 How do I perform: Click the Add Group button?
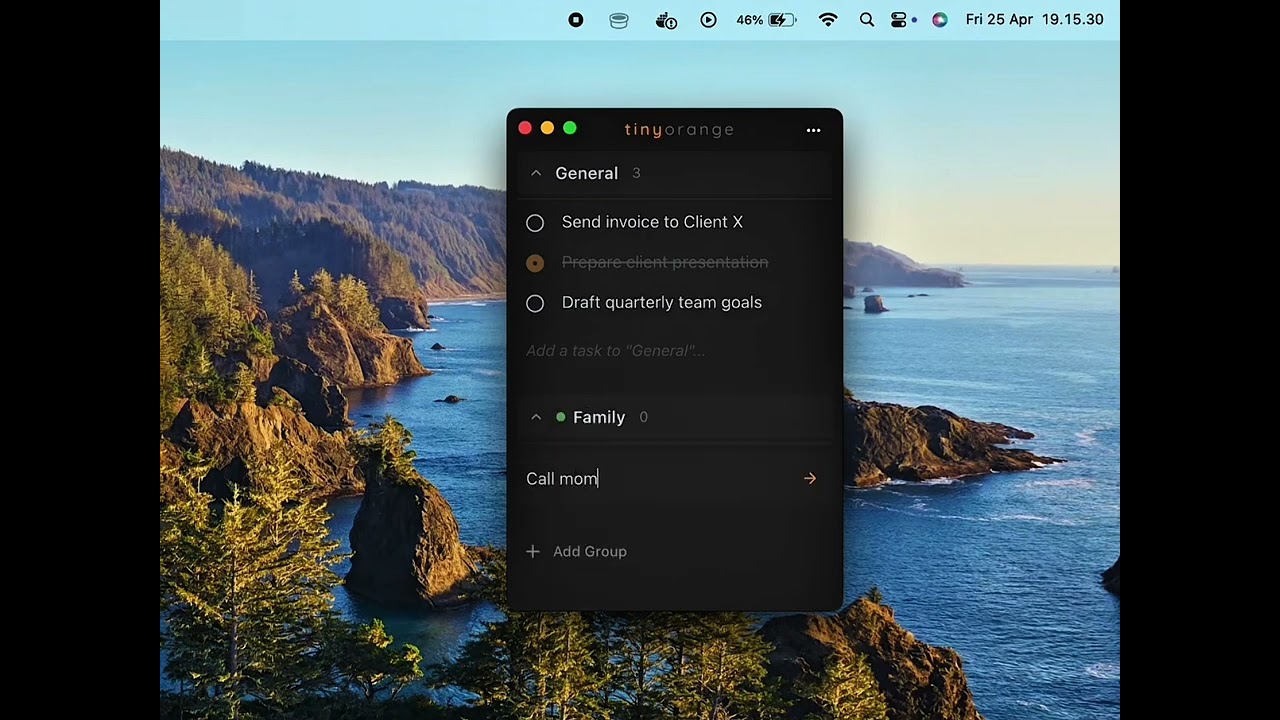pos(577,551)
